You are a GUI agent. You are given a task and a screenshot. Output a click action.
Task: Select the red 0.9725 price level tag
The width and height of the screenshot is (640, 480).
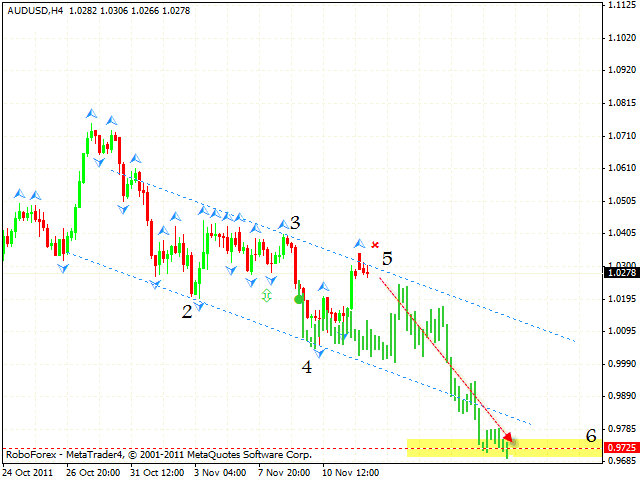621,448
